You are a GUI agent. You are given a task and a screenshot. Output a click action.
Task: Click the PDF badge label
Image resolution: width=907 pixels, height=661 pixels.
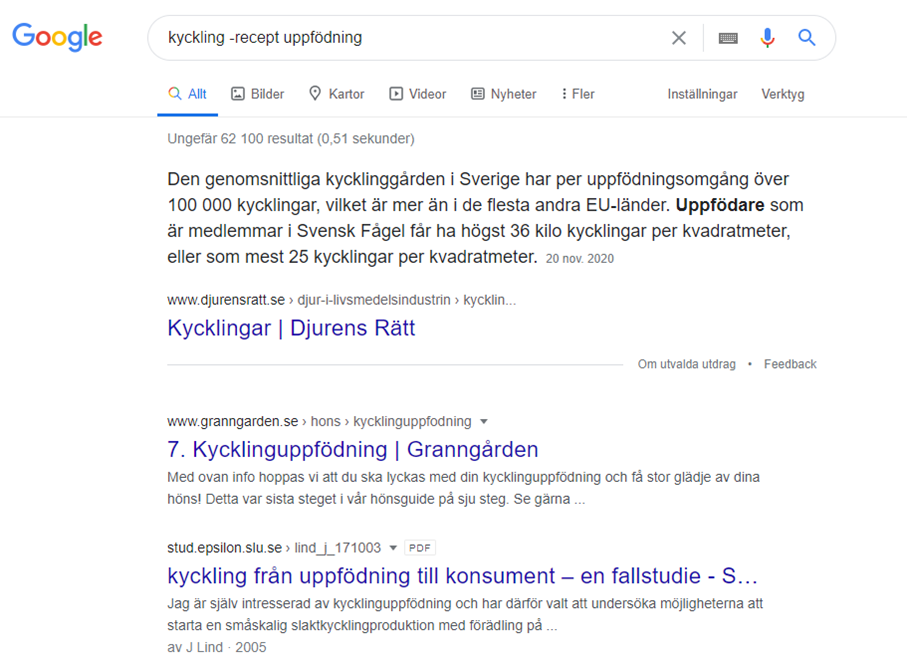tap(419, 548)
